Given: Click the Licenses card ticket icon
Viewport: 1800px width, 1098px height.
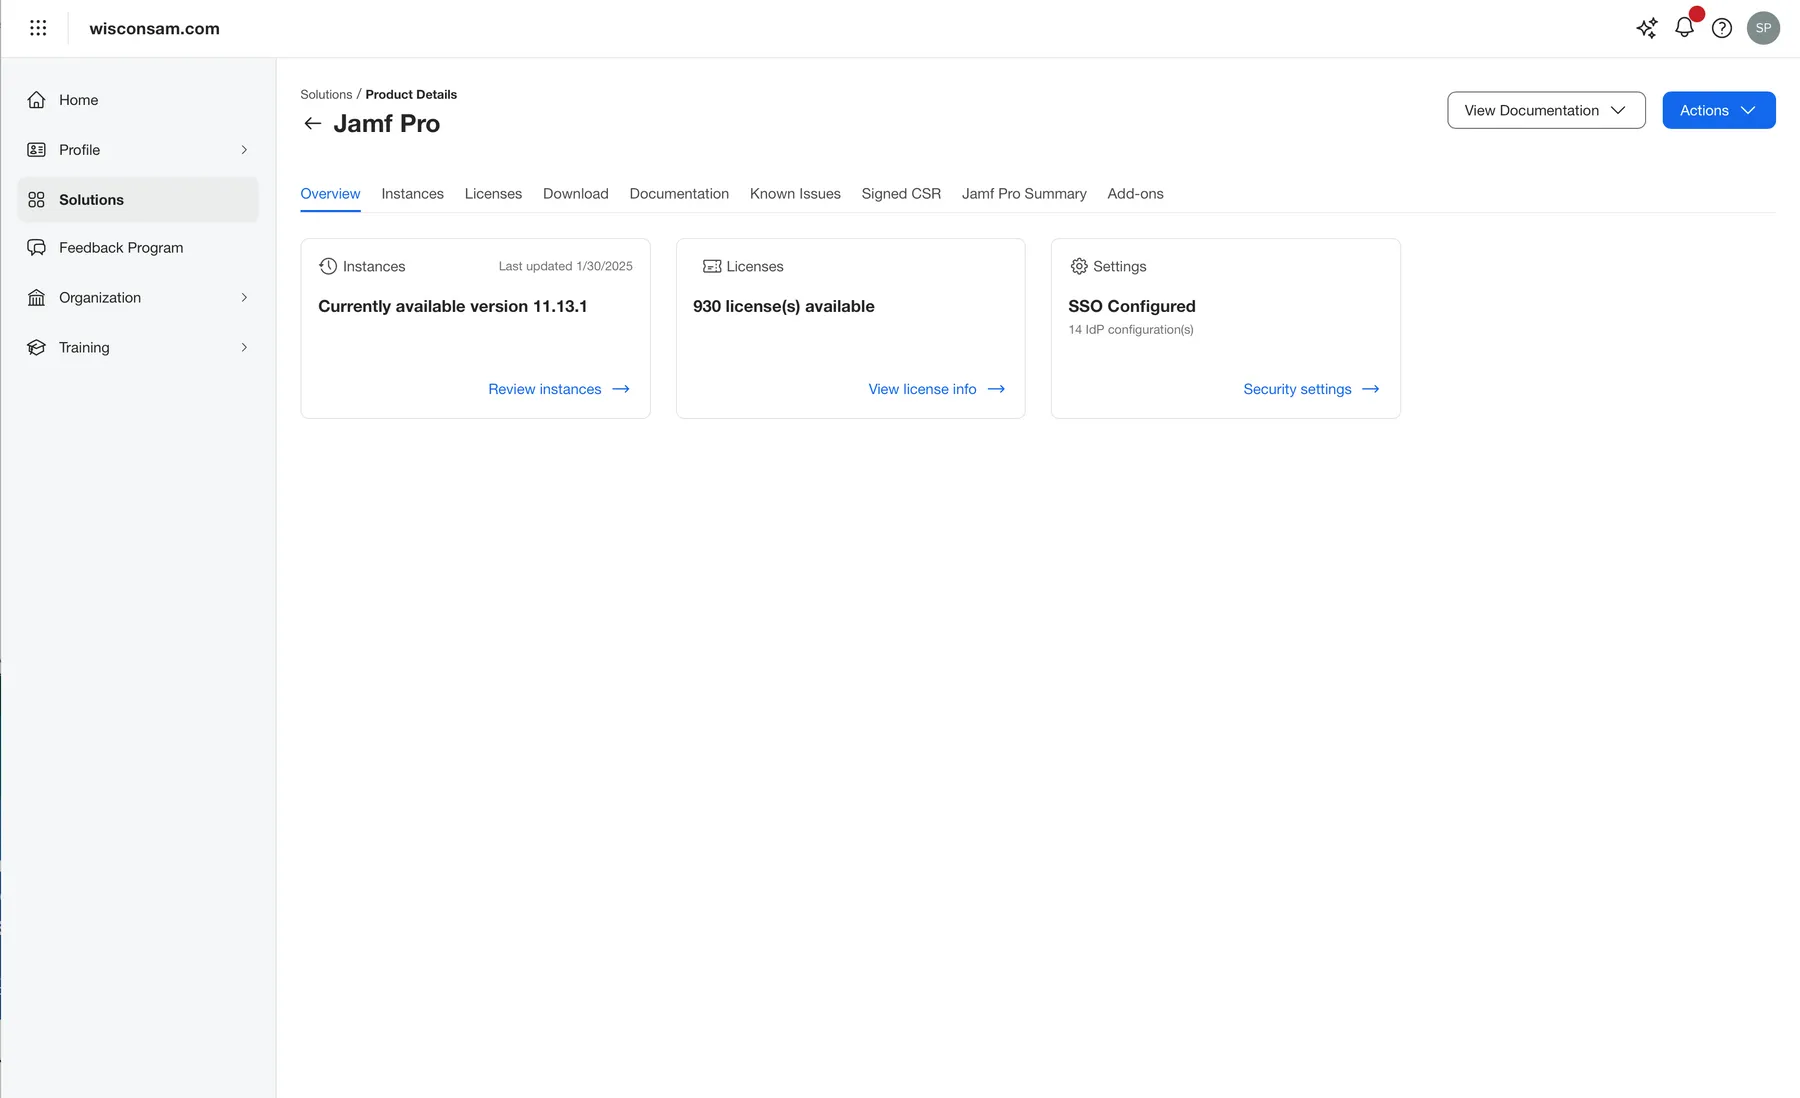Looking at the screenshot, I should point(712,266).
